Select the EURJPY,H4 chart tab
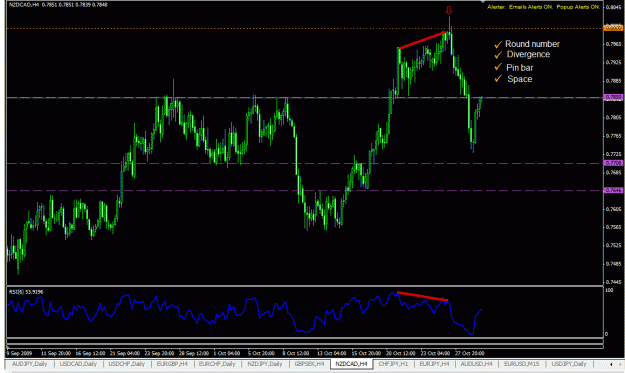The width and height of the screenshot is (625, 373). pyautogui.click(x=434, y=364)
